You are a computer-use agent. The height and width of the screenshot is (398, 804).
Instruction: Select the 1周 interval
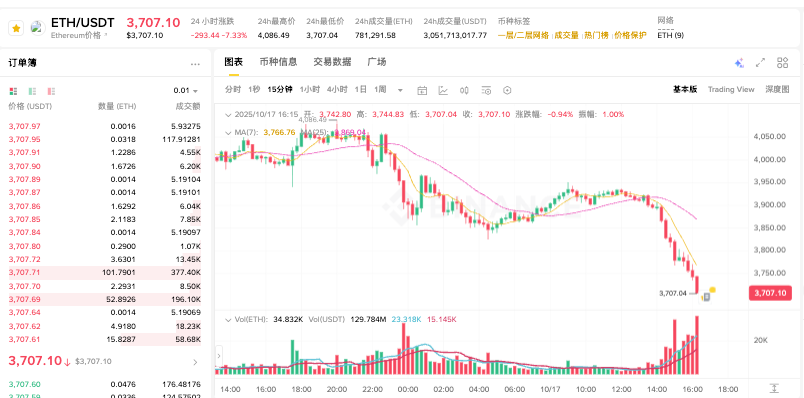[380, 89]
